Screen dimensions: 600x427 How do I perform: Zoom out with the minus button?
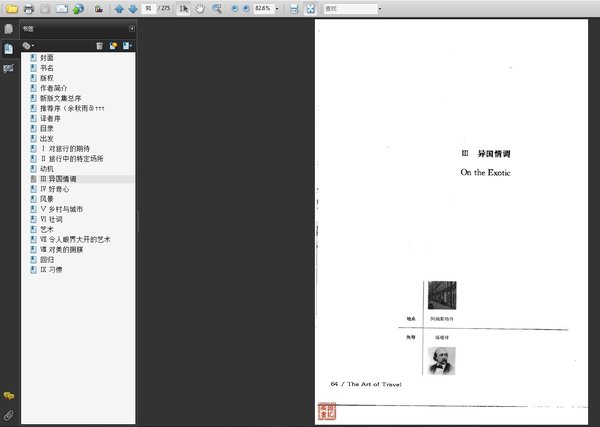(235, 8)
